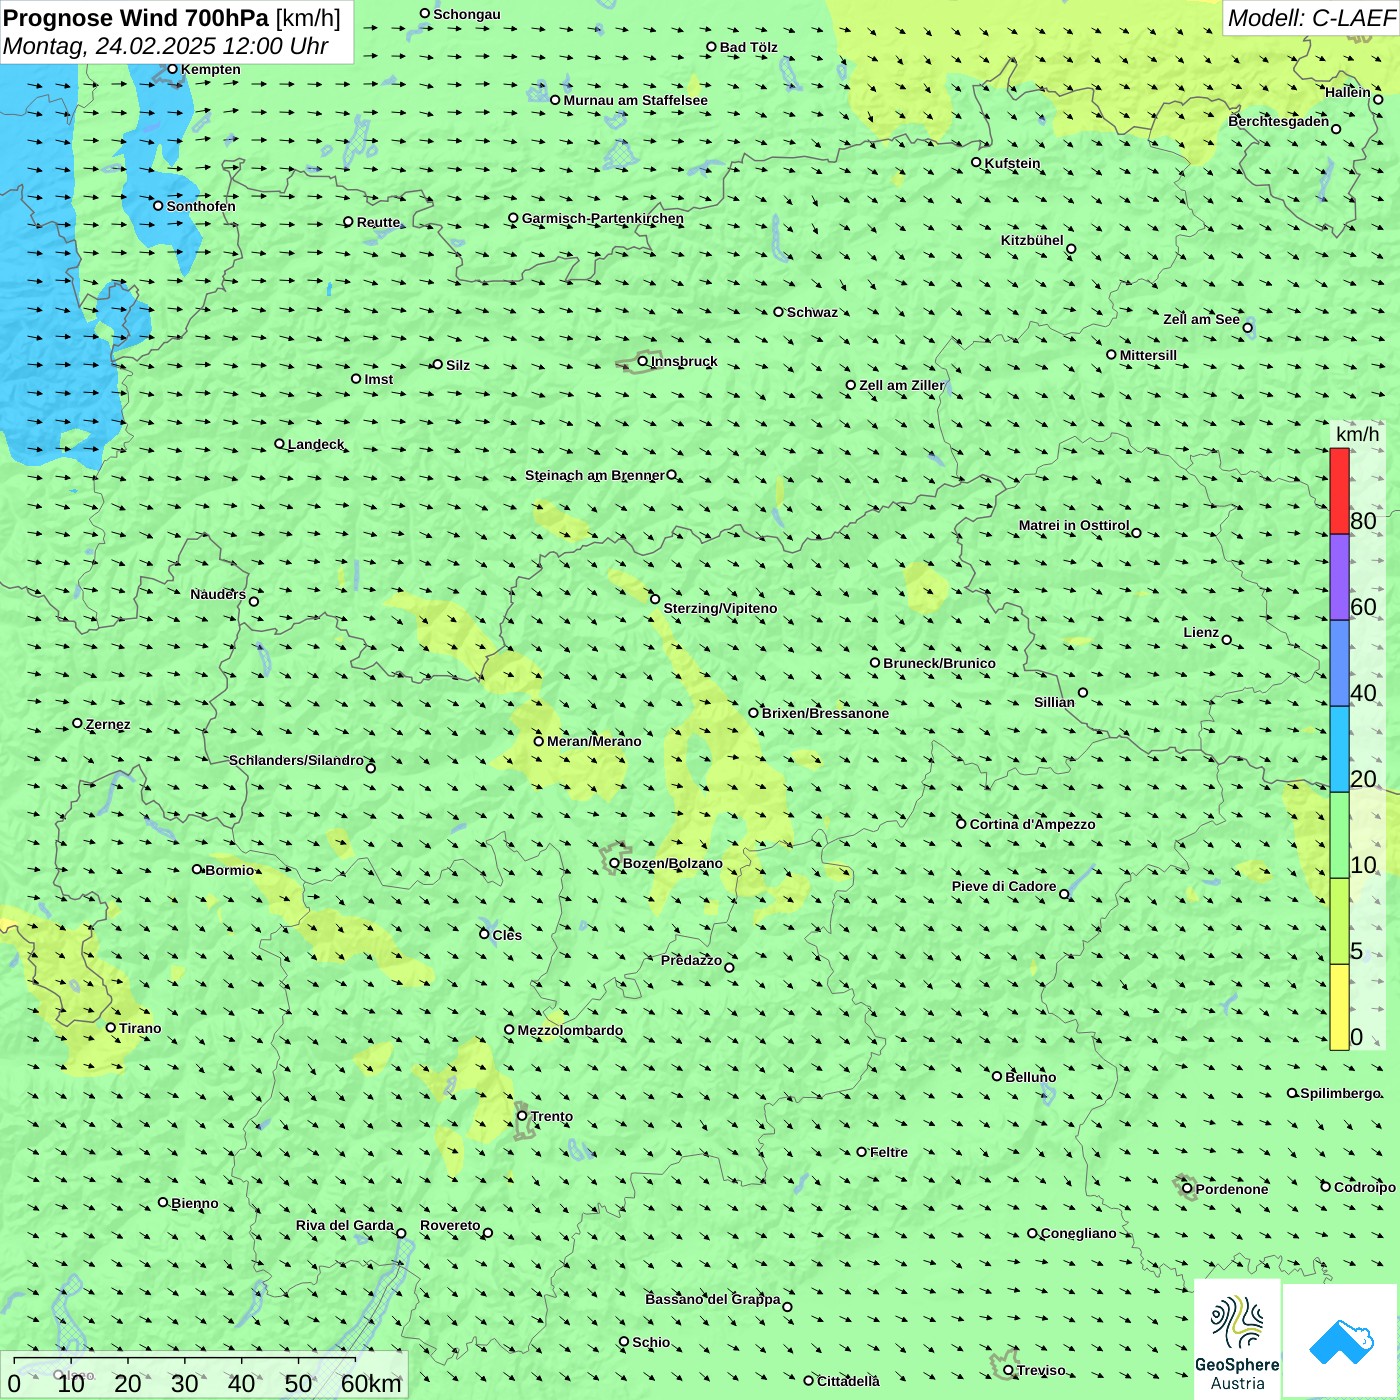1400x1400 pixels.
Task: Click the Cortina d'Ampezzo marker
Action: 962,823
